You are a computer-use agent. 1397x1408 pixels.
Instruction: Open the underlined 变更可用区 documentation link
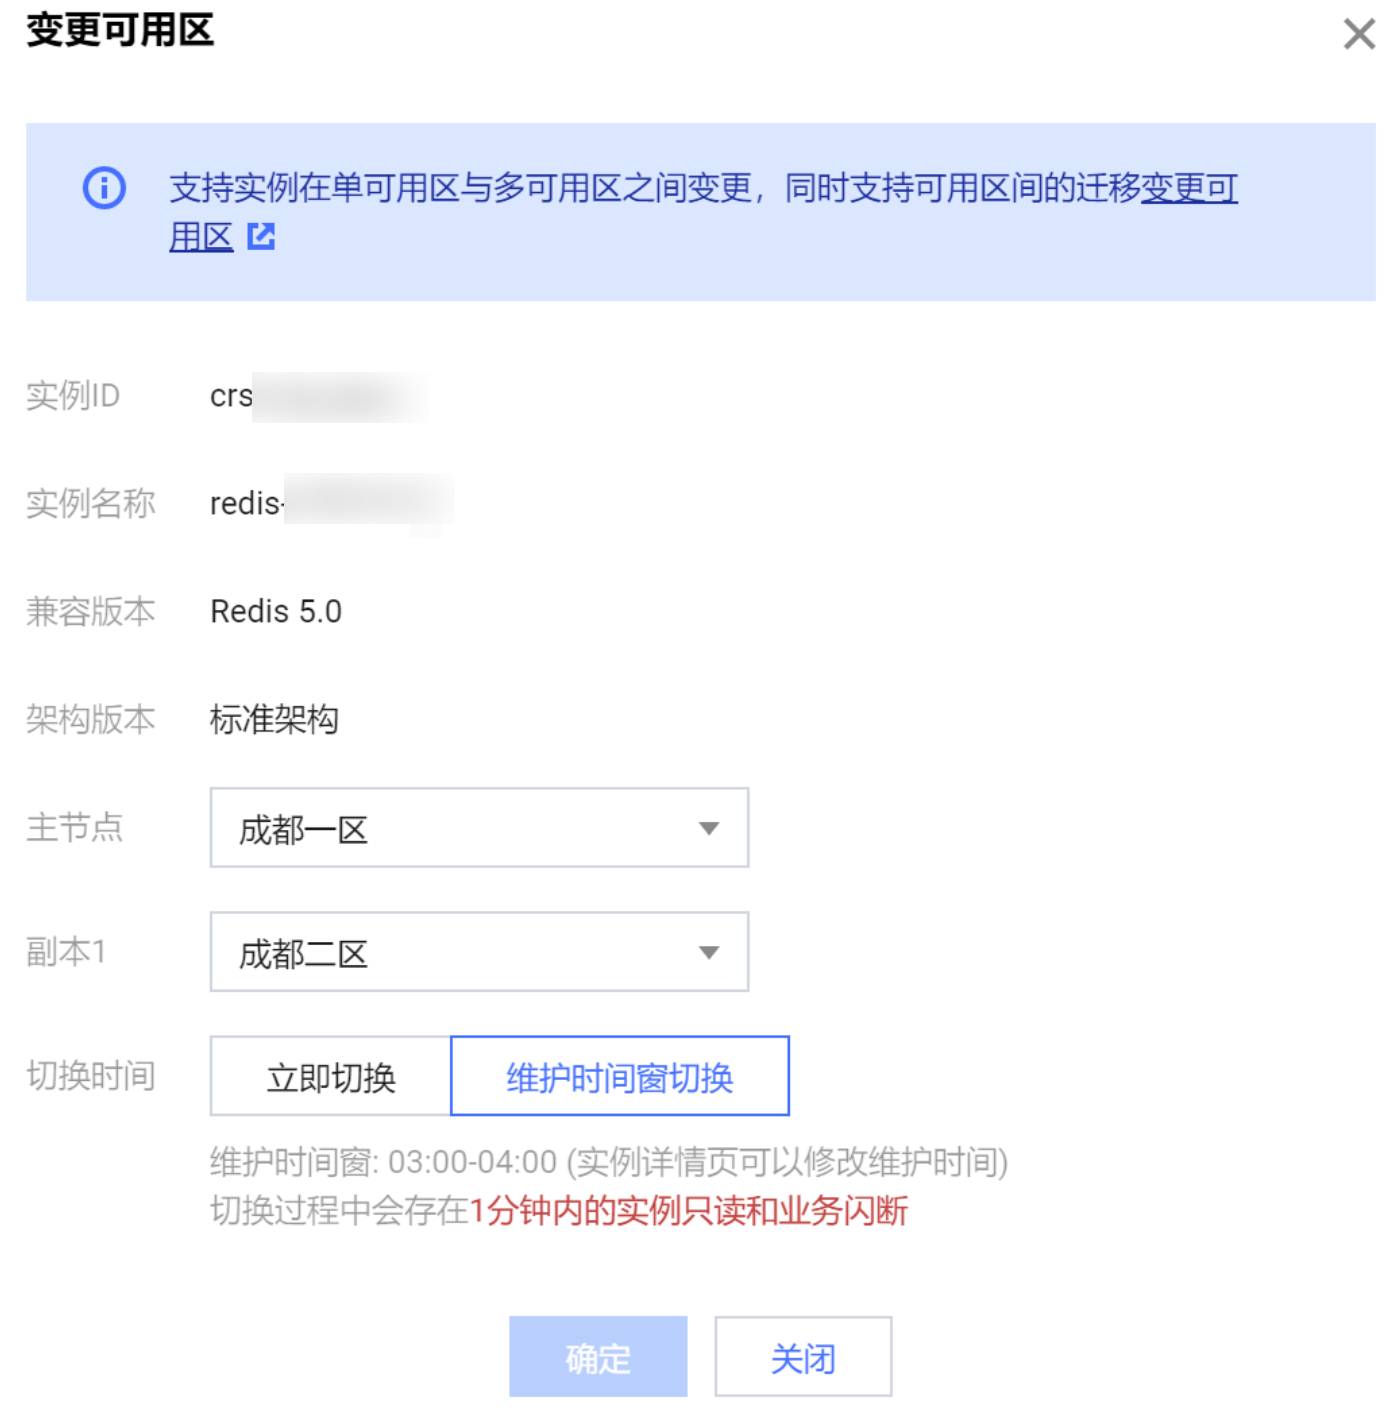tap(1188, 188)
